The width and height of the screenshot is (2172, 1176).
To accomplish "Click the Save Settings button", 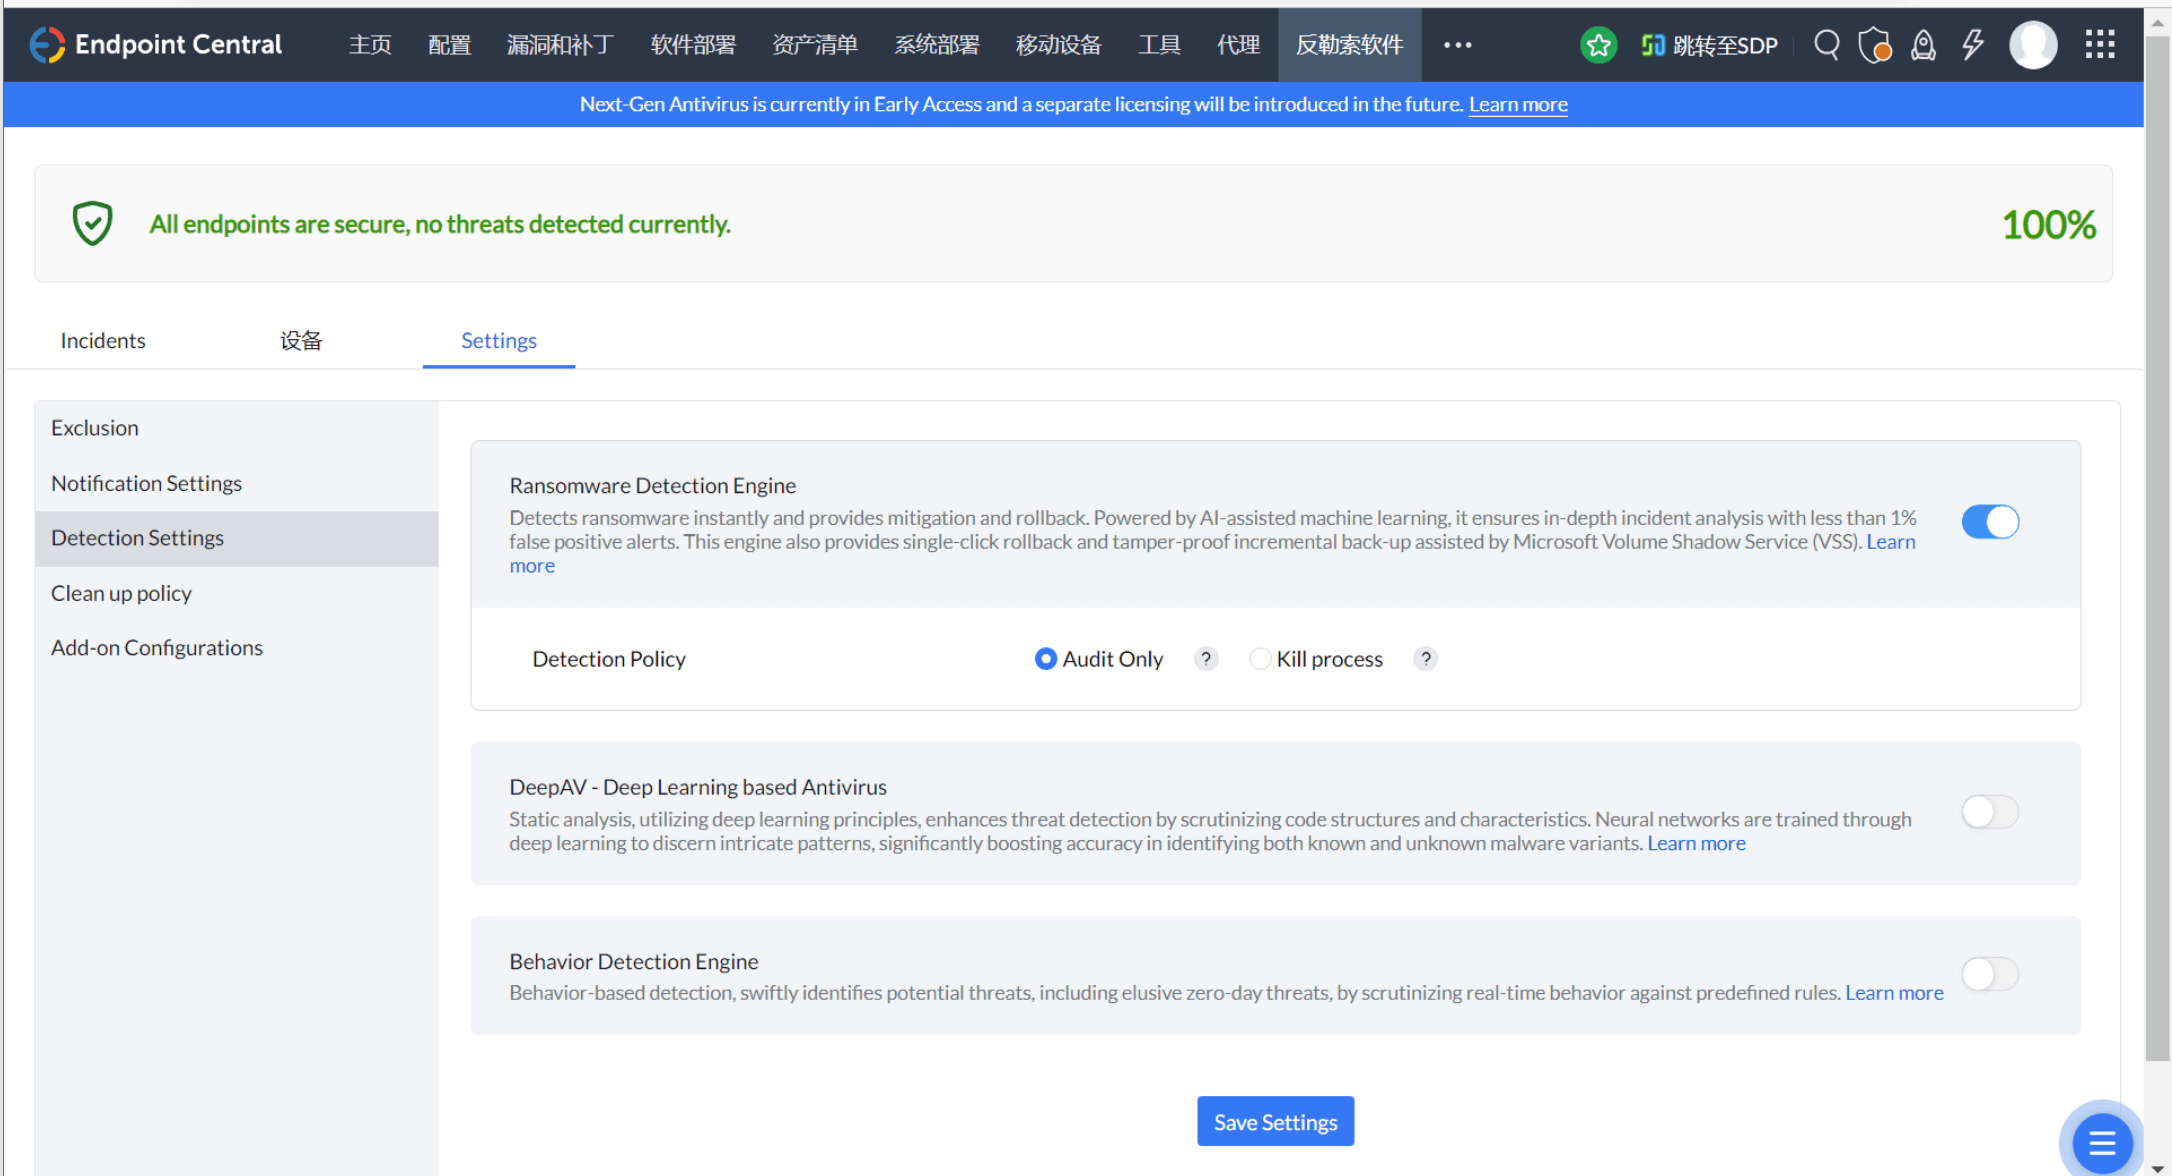I will click(x=1275, y=1122).
